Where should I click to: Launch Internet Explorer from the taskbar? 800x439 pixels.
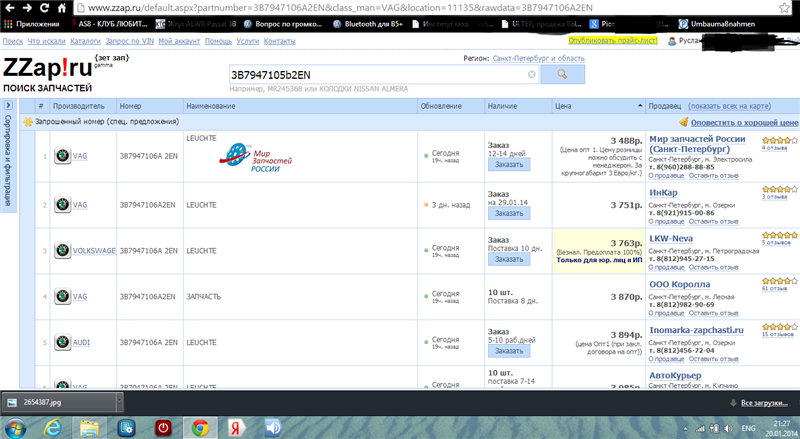click(53, 428)
